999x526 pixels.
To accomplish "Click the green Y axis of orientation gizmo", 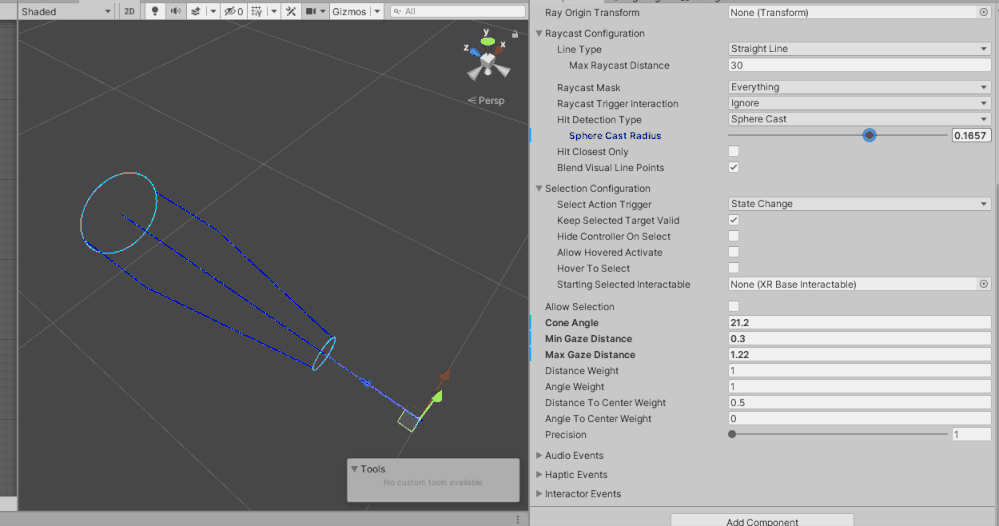I will pos(487,41).
